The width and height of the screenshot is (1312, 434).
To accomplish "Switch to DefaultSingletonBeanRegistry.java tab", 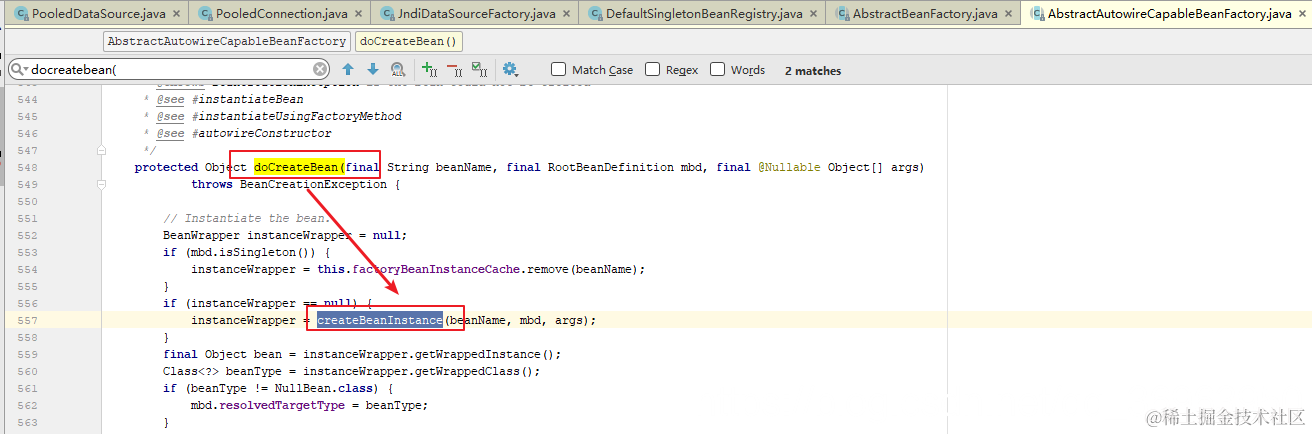I will coord(702,14).
